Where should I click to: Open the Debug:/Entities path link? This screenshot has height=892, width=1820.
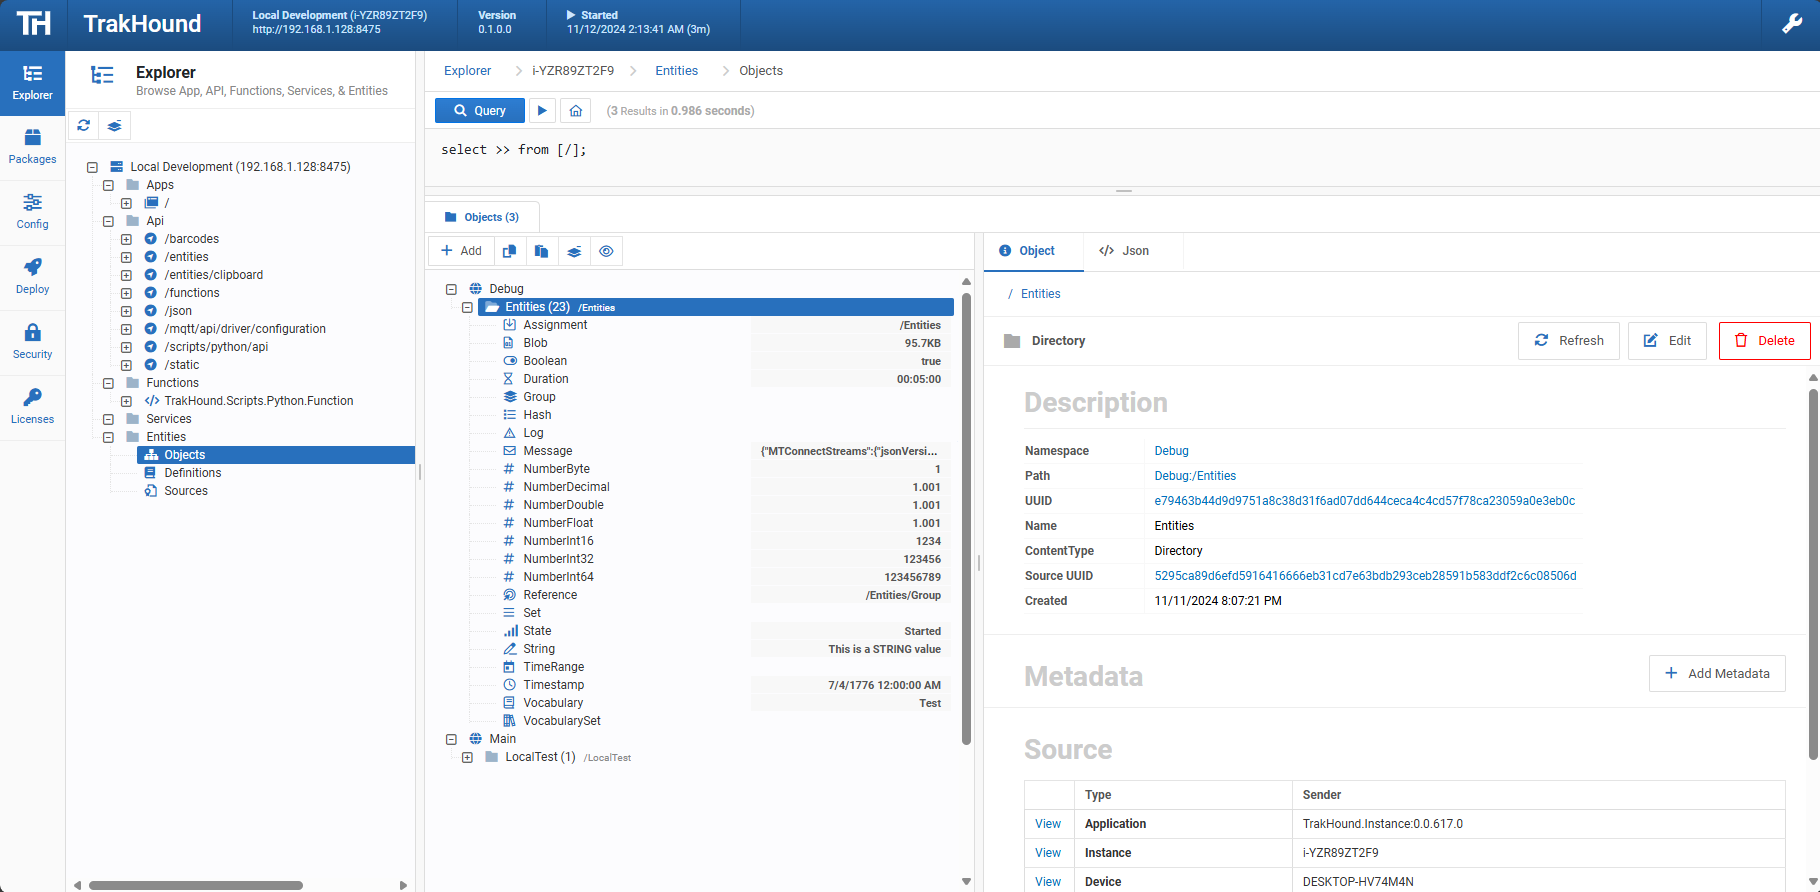(1195, 476)
